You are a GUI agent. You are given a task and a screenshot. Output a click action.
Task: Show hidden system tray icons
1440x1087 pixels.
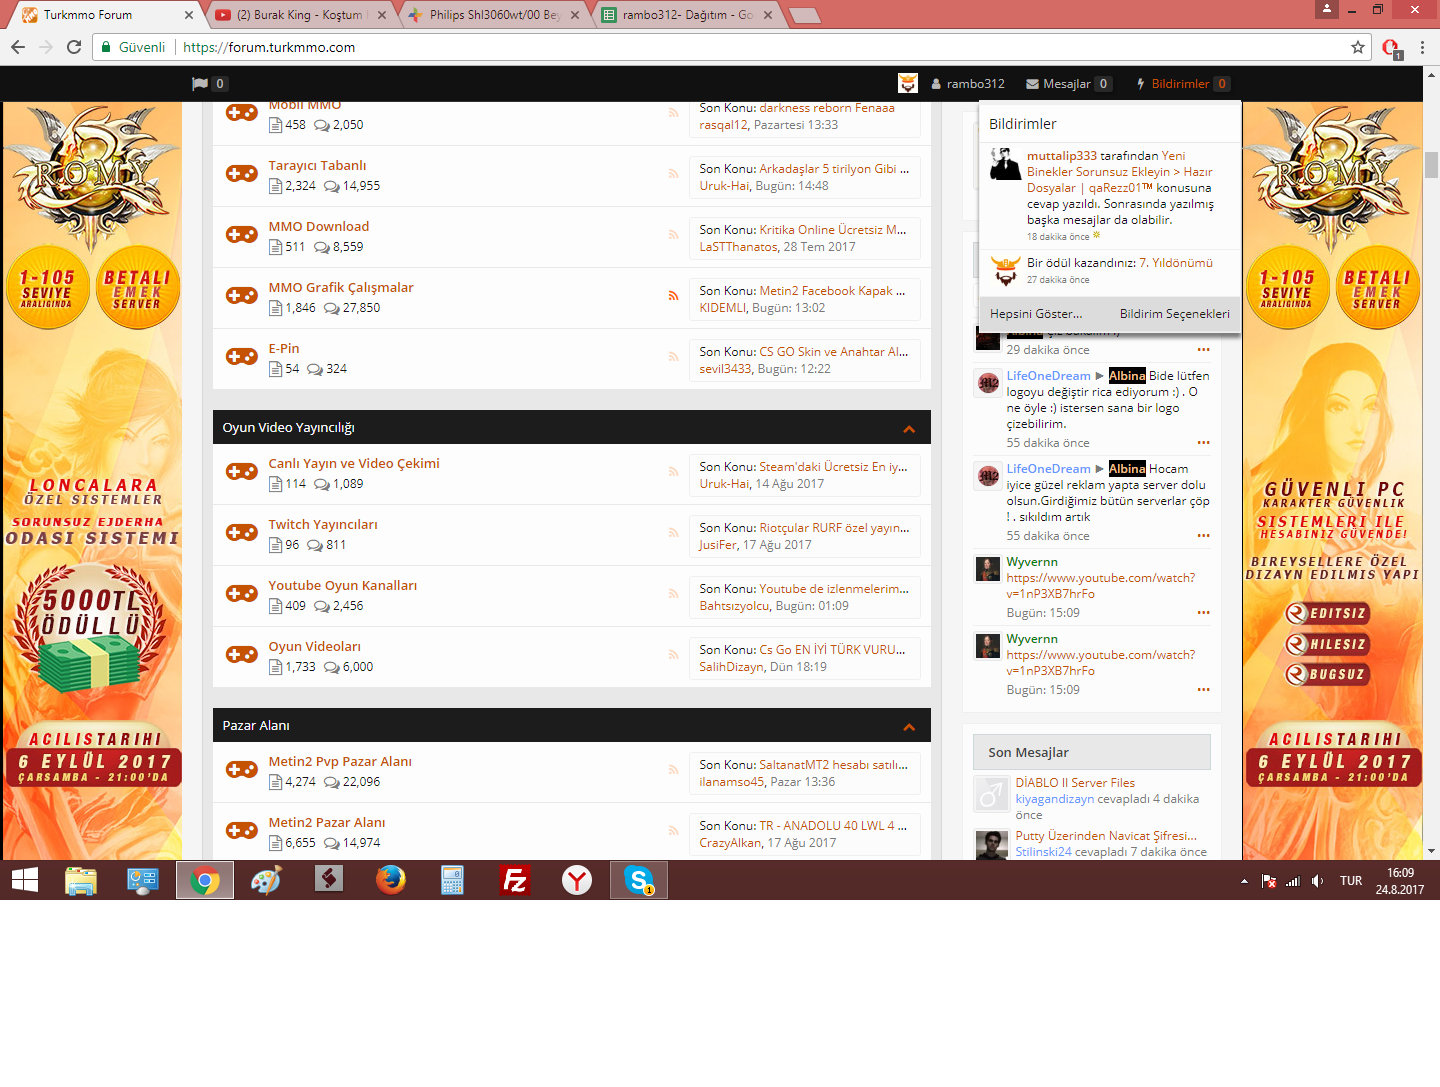(x=1244, y=881)
